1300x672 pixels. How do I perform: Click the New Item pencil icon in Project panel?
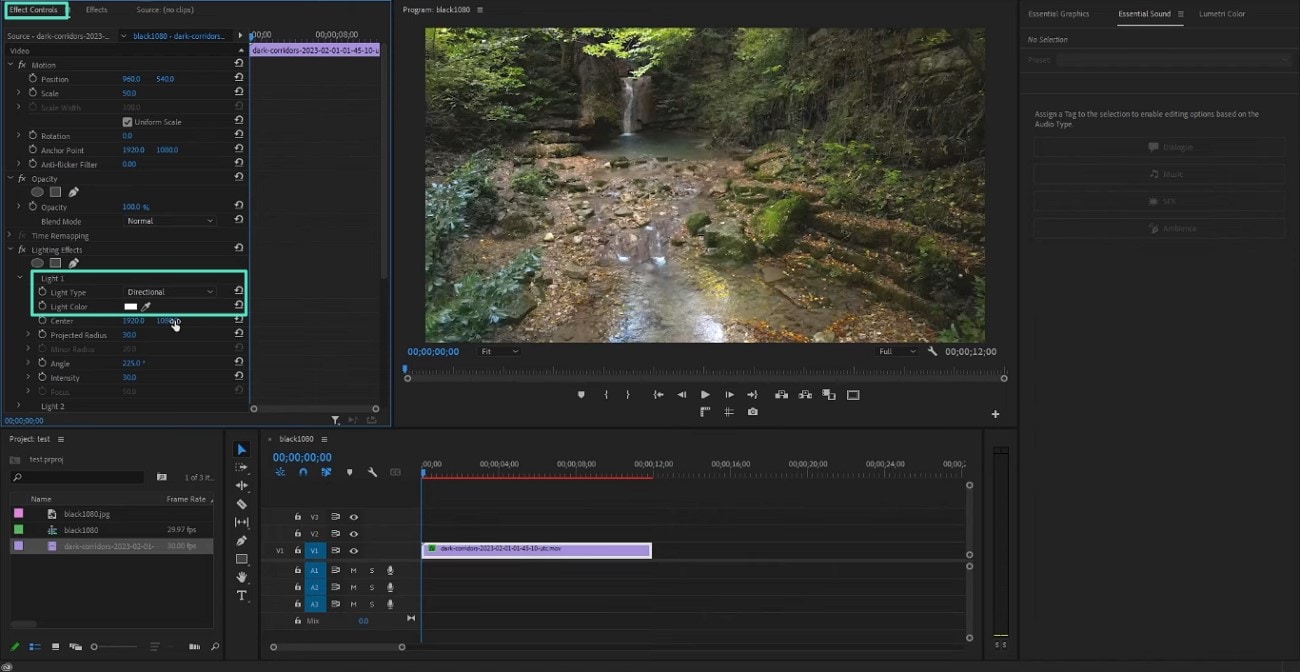[14, 647]
